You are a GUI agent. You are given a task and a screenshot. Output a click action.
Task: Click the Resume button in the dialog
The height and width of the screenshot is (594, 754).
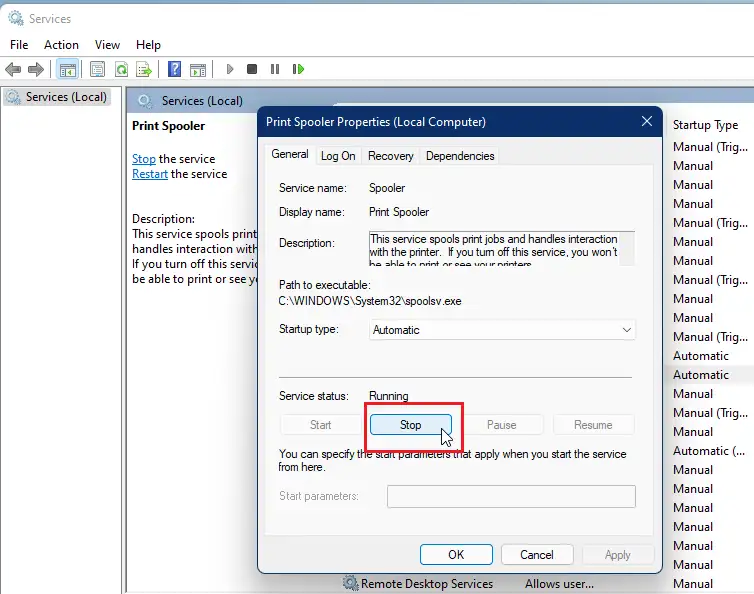click(593, 425)
